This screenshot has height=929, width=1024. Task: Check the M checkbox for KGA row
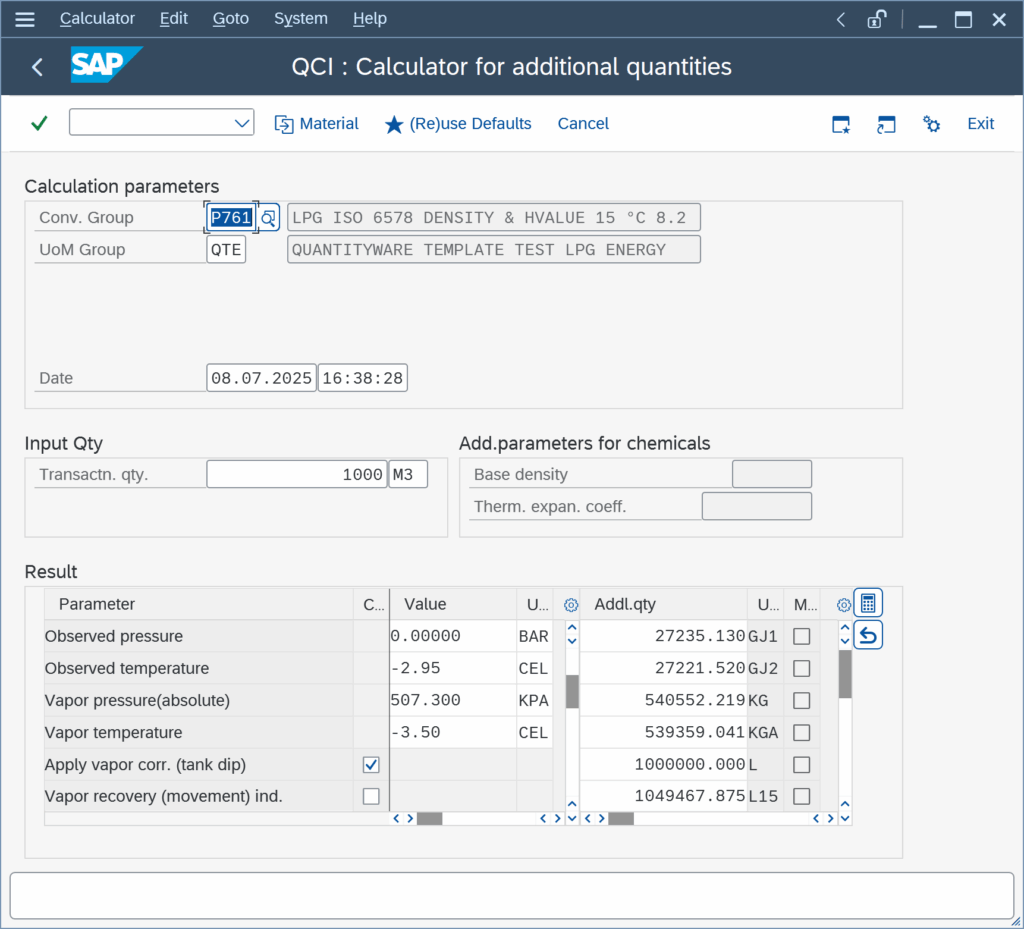tap(801, 732)
